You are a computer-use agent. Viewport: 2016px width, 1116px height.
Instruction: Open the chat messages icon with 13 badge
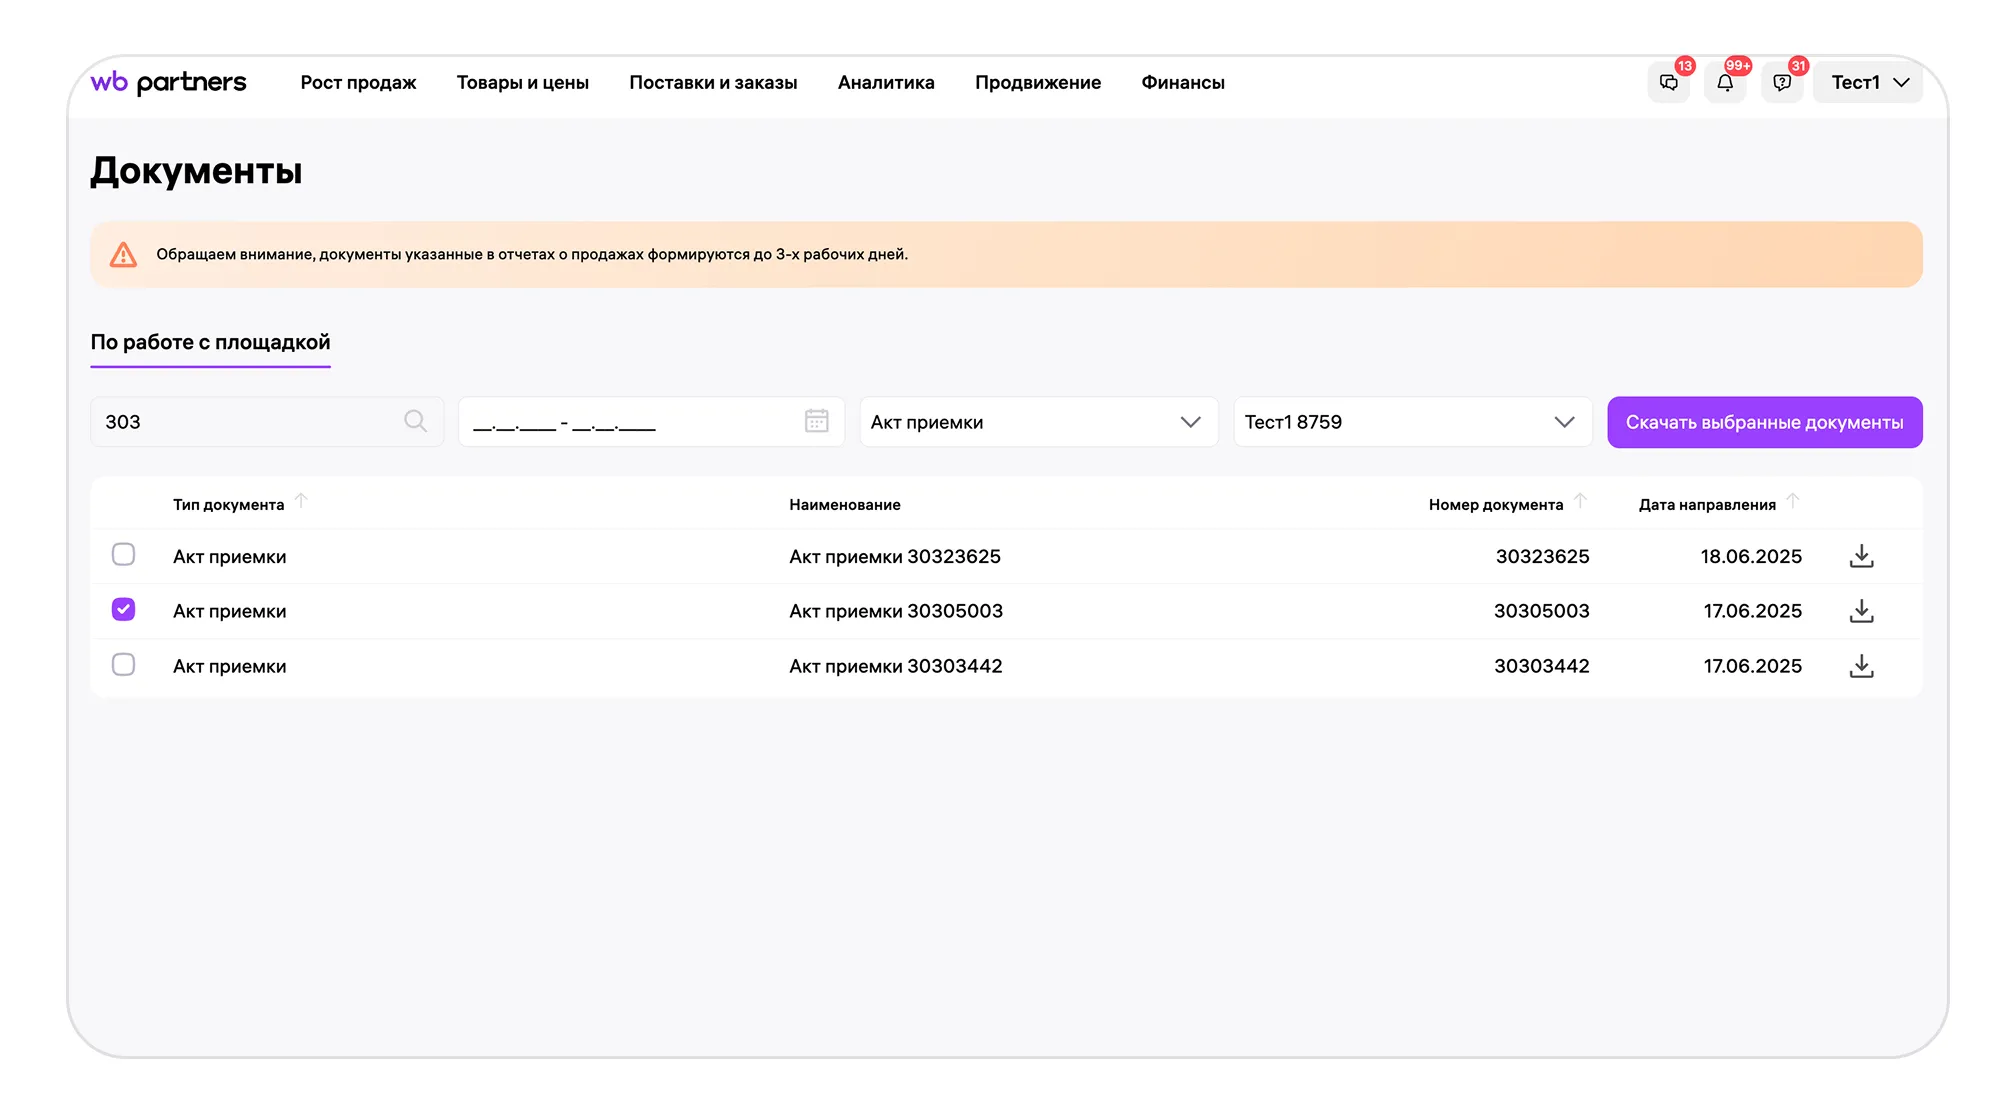[1669, 83]
